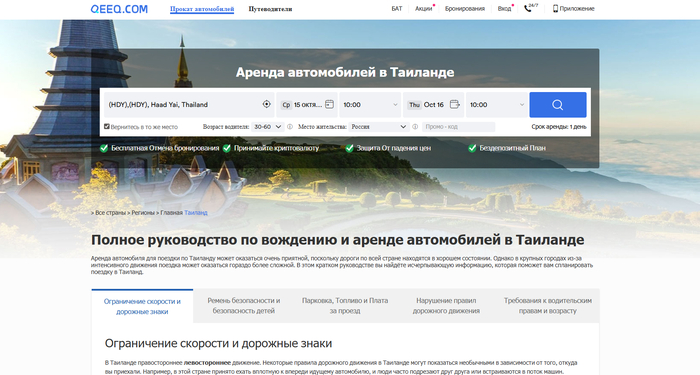The image size is (700, 375).
Task: Click the Главная breadcrumb
Action: (171, 213)
